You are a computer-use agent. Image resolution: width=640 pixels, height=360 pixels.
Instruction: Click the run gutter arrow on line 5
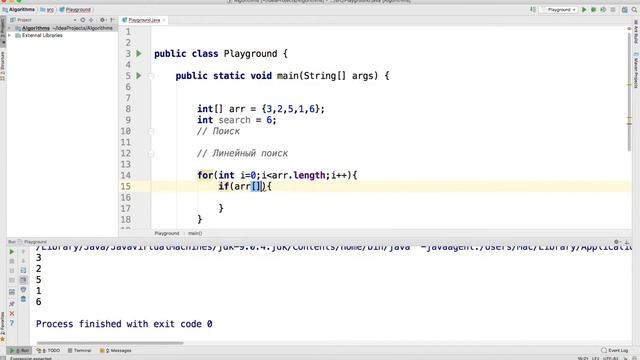tap(139, 76)
